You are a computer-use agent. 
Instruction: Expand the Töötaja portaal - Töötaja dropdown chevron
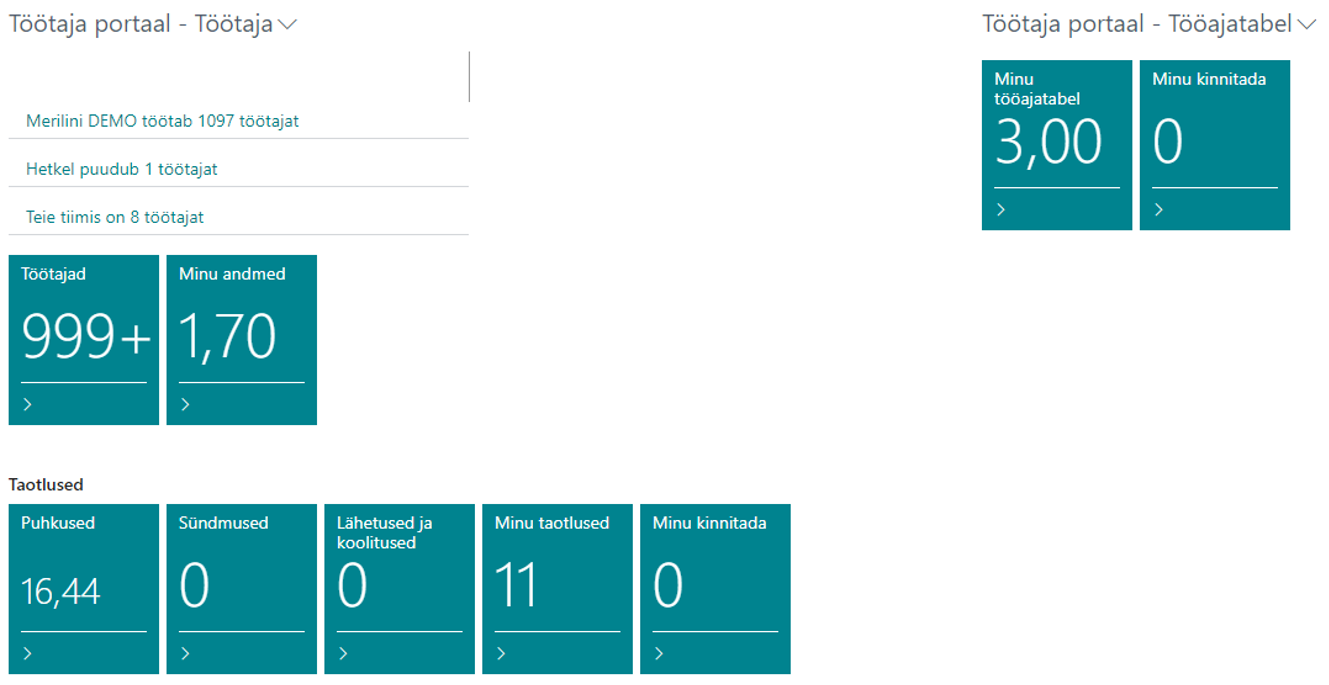coord(288,26)
